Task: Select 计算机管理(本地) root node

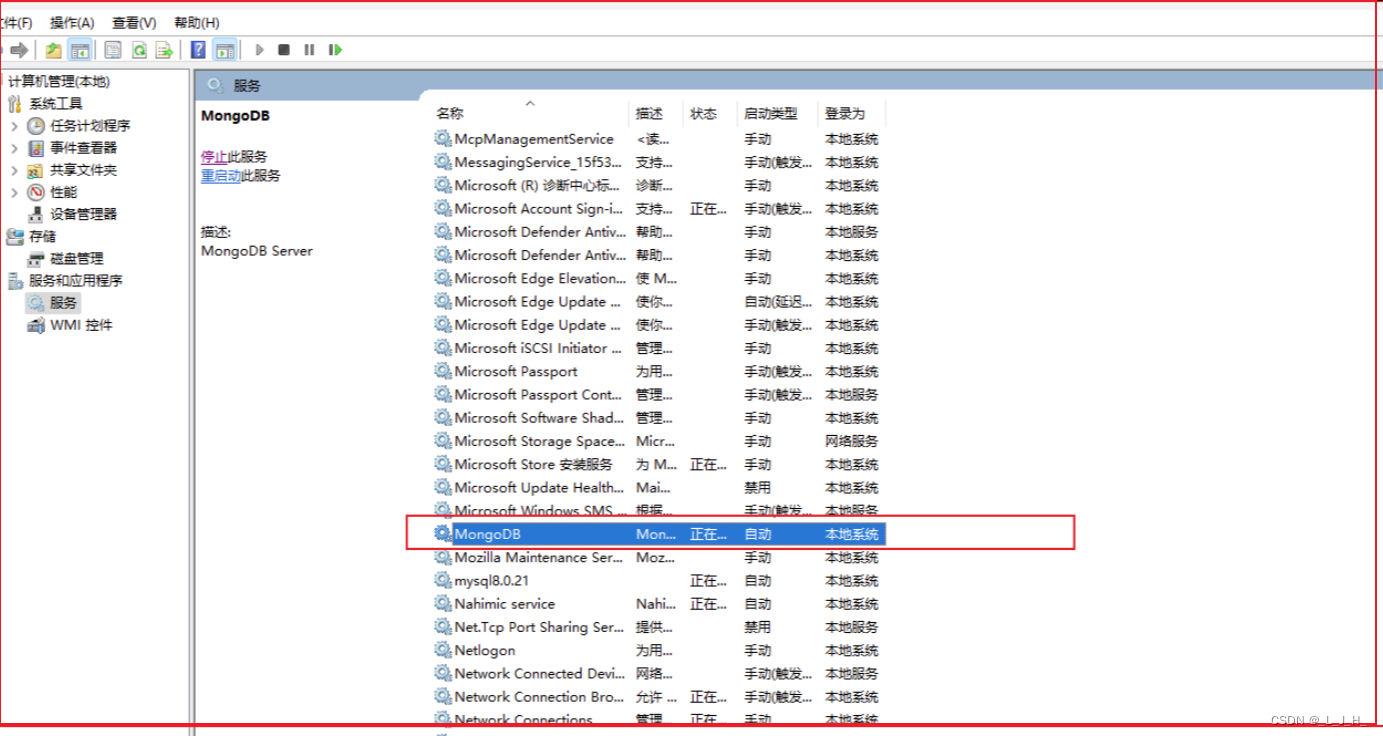Action: (x=59, y=82)
